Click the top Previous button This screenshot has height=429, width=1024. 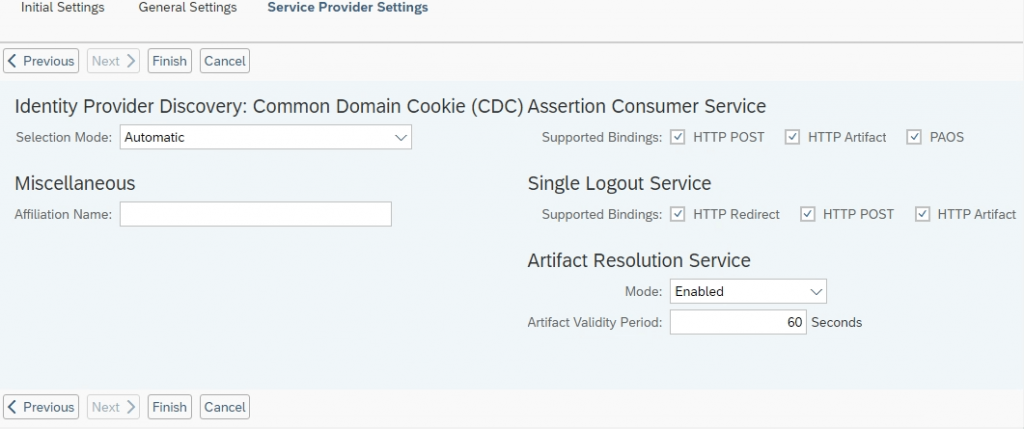[41, 61]
